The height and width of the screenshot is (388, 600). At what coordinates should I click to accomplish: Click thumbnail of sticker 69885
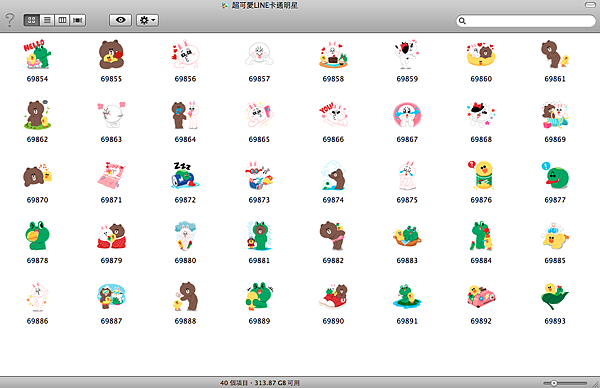point(555,236)
